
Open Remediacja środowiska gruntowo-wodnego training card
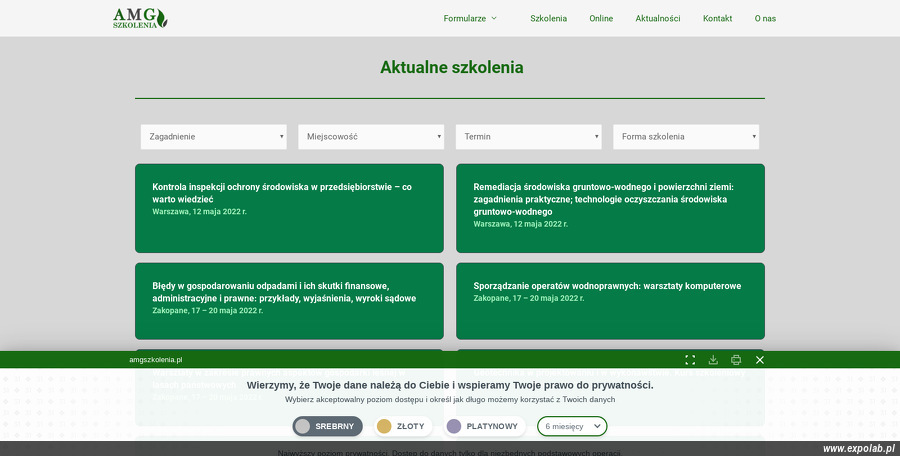click(610, 208)
